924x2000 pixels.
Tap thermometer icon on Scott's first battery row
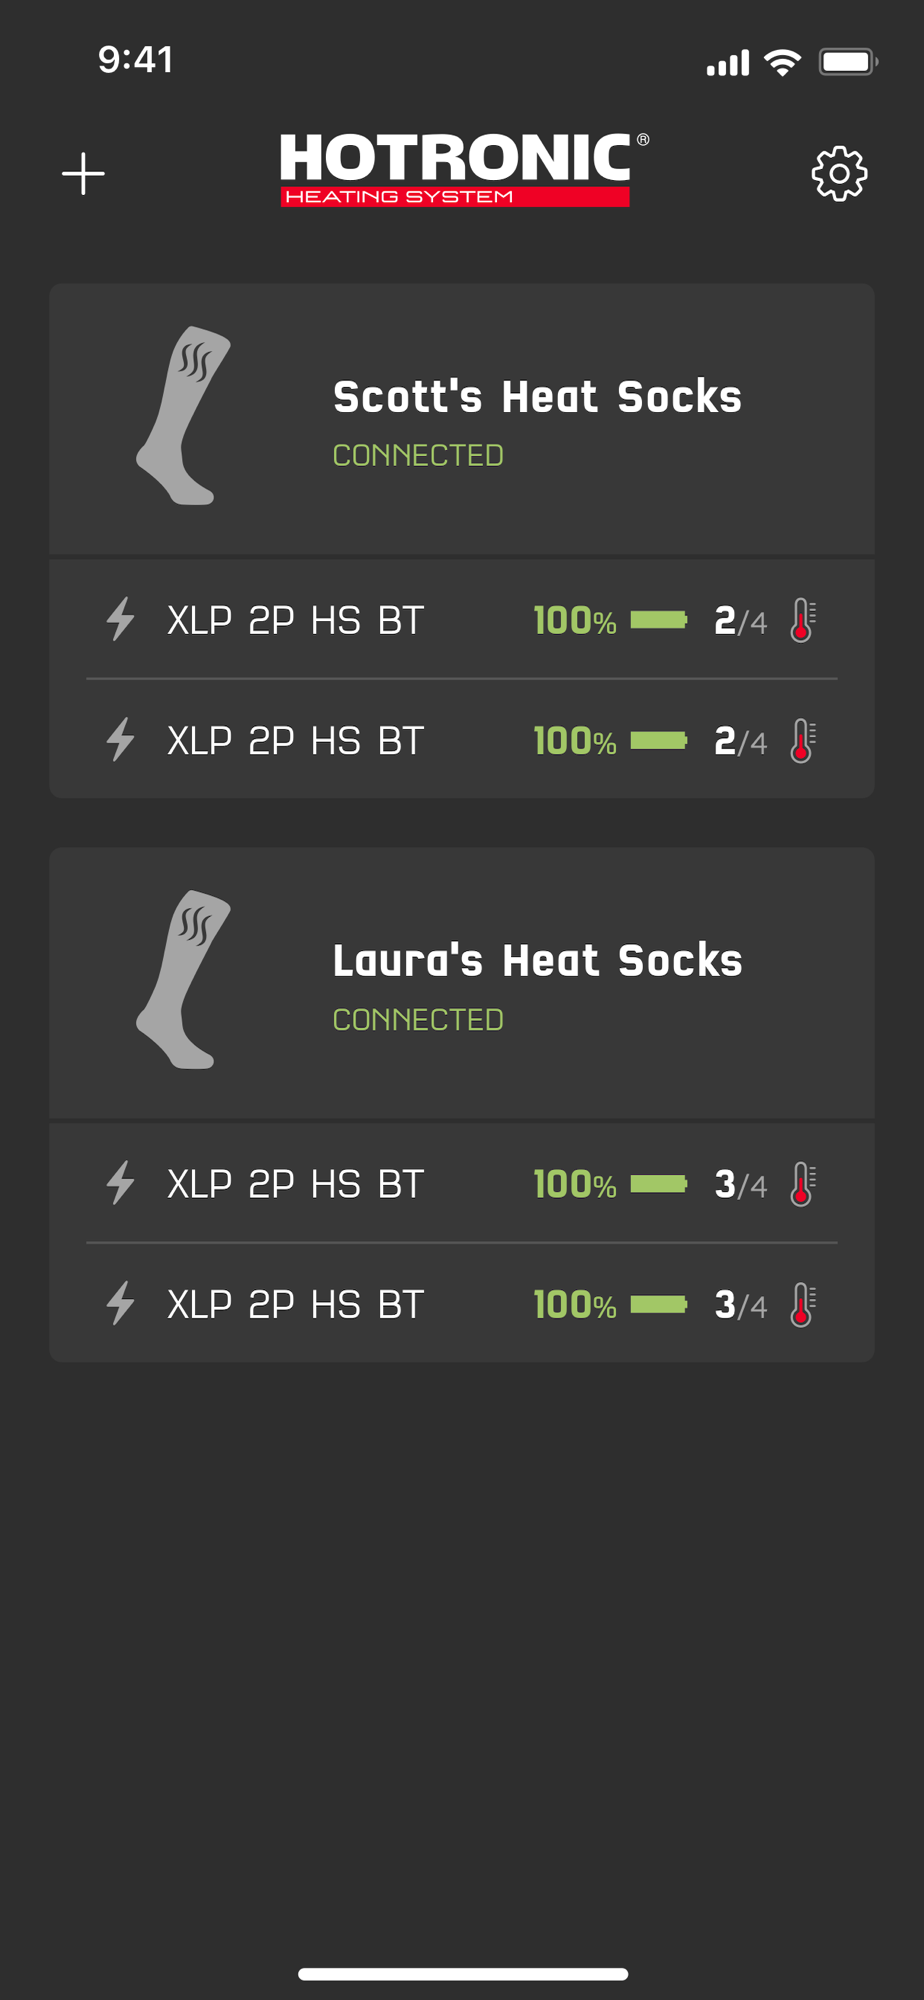(x=803, y=620)
